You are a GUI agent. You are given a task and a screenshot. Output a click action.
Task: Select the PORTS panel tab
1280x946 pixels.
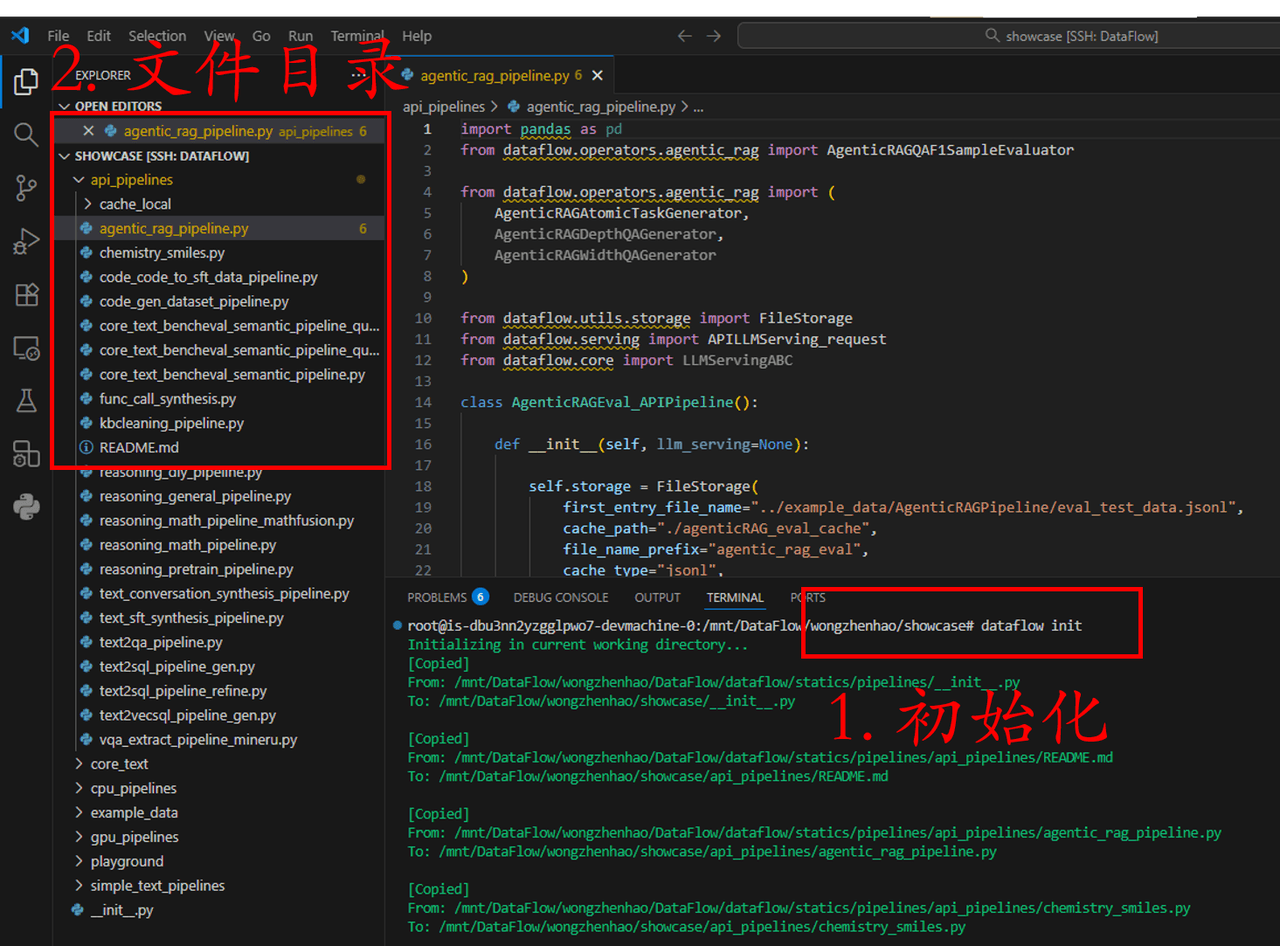(x=807, y=597)
